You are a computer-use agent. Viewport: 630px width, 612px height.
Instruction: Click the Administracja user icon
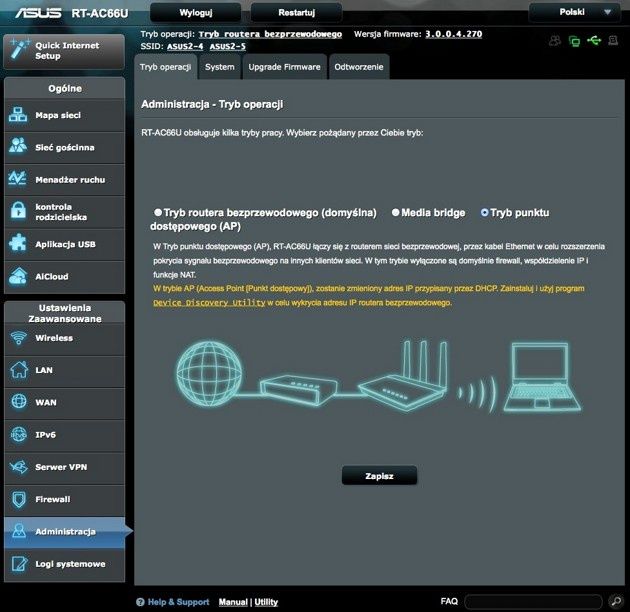tap(18, 531)
